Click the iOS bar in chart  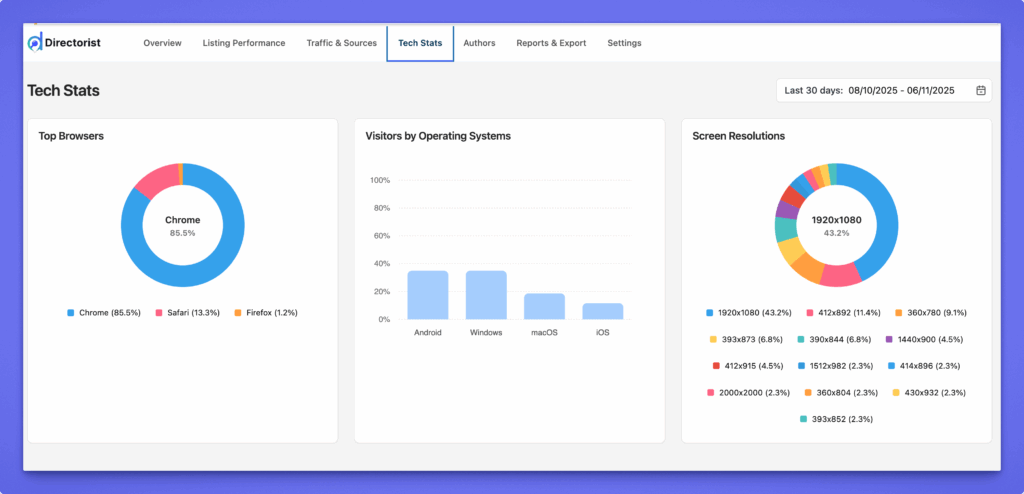[x=603, y=311]
